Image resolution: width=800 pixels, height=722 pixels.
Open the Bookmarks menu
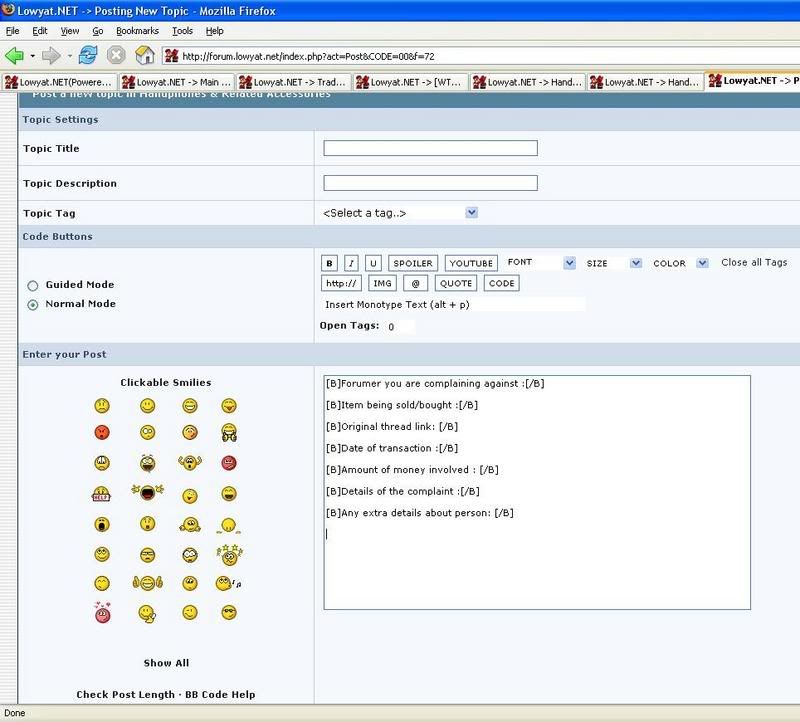click(x=136, y=31)
